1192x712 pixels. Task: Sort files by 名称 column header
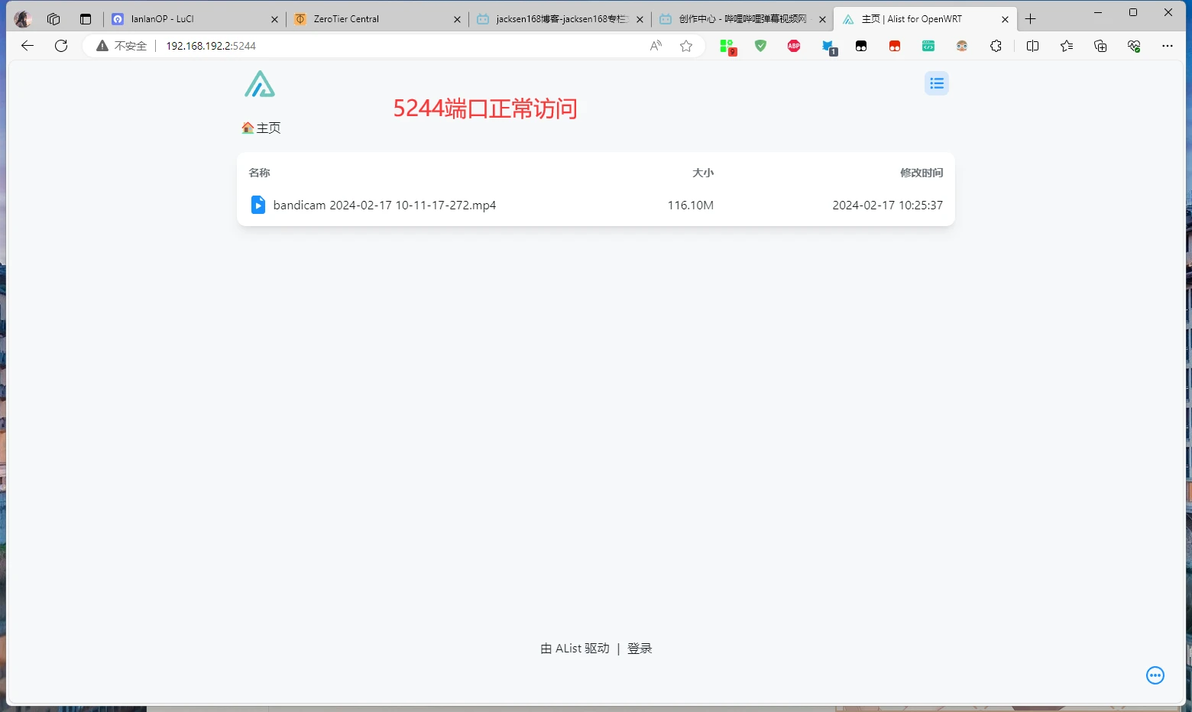[x=259, y=172]
